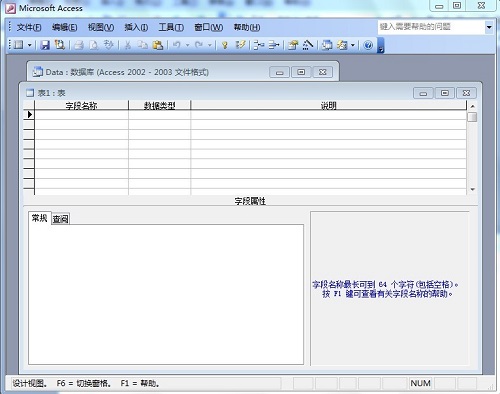Click the Database Window icon
Screen dimensions: 500x394
click(x=327, y=45)
